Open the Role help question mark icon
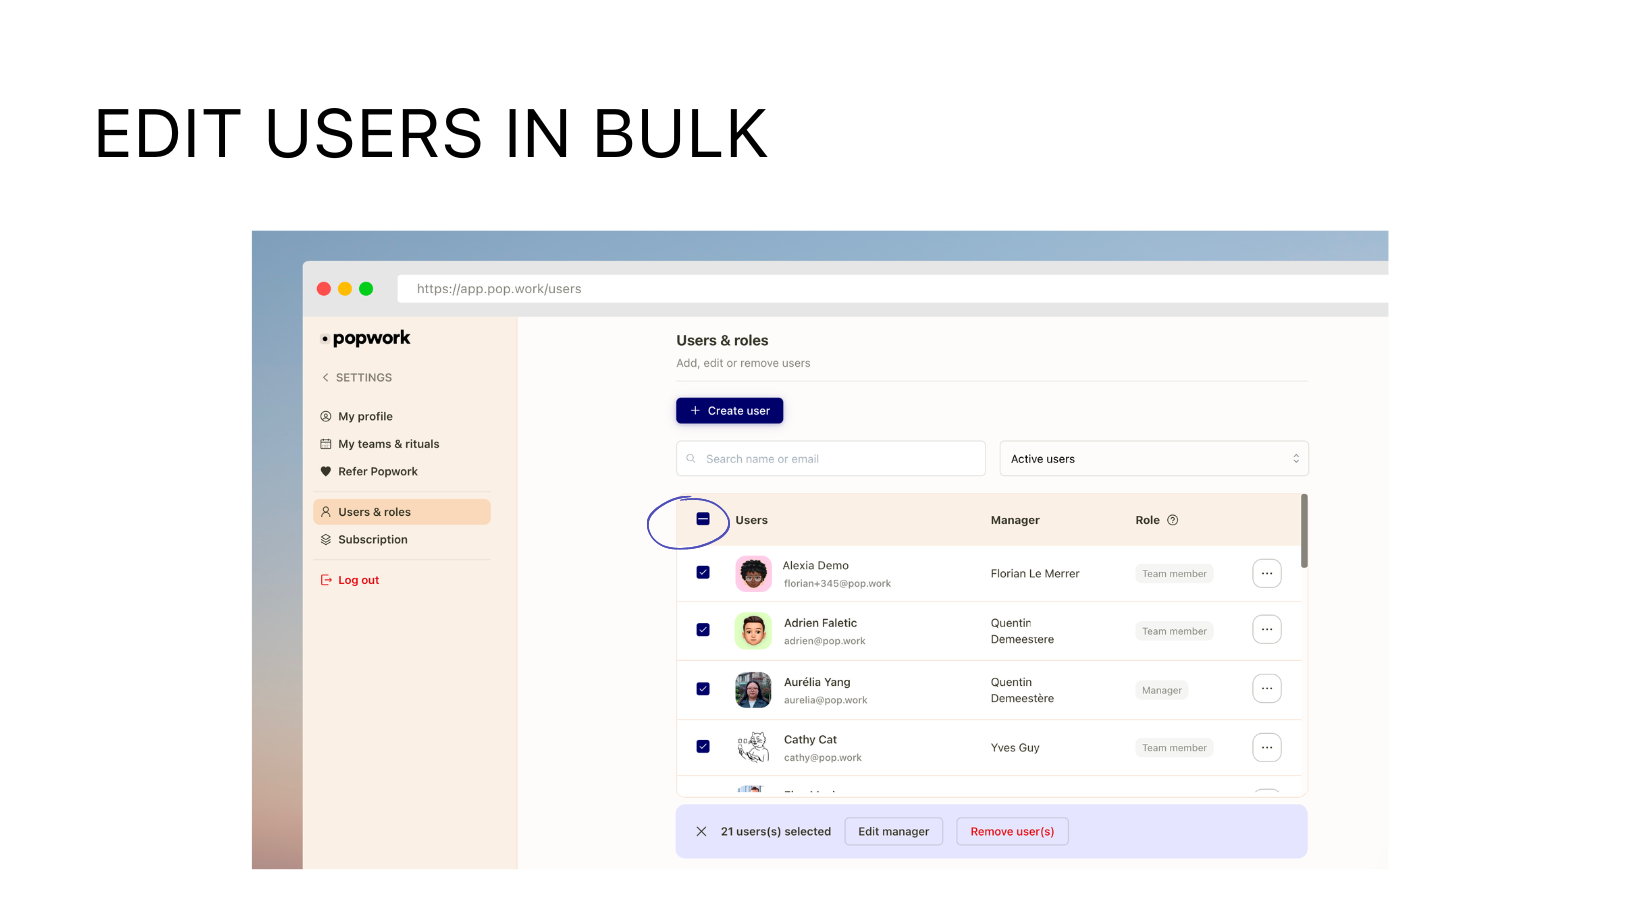The height and width of the screenshot is (924, 1640). coord(1172,520)
